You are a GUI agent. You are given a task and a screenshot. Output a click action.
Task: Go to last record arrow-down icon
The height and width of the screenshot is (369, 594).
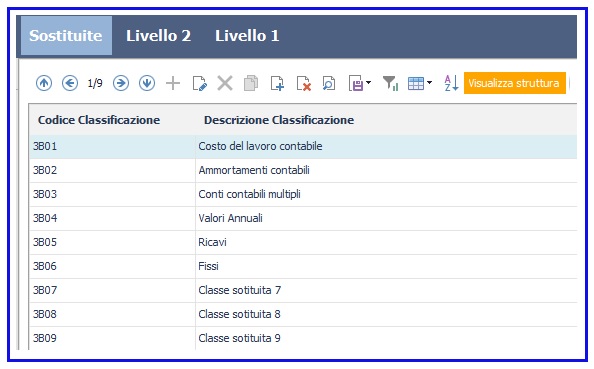[x=147, y=83]
